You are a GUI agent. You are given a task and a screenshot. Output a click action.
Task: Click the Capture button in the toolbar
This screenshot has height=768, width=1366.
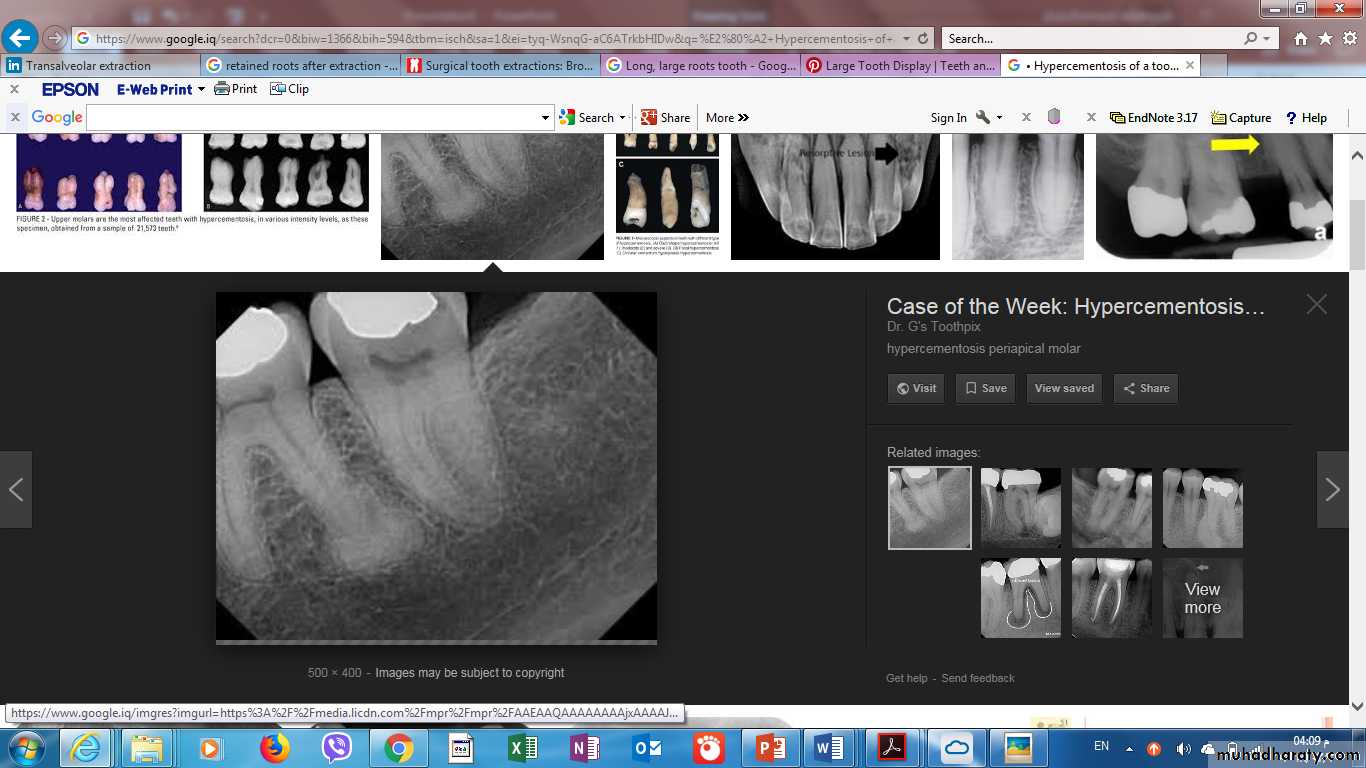tap(1241, 118)
